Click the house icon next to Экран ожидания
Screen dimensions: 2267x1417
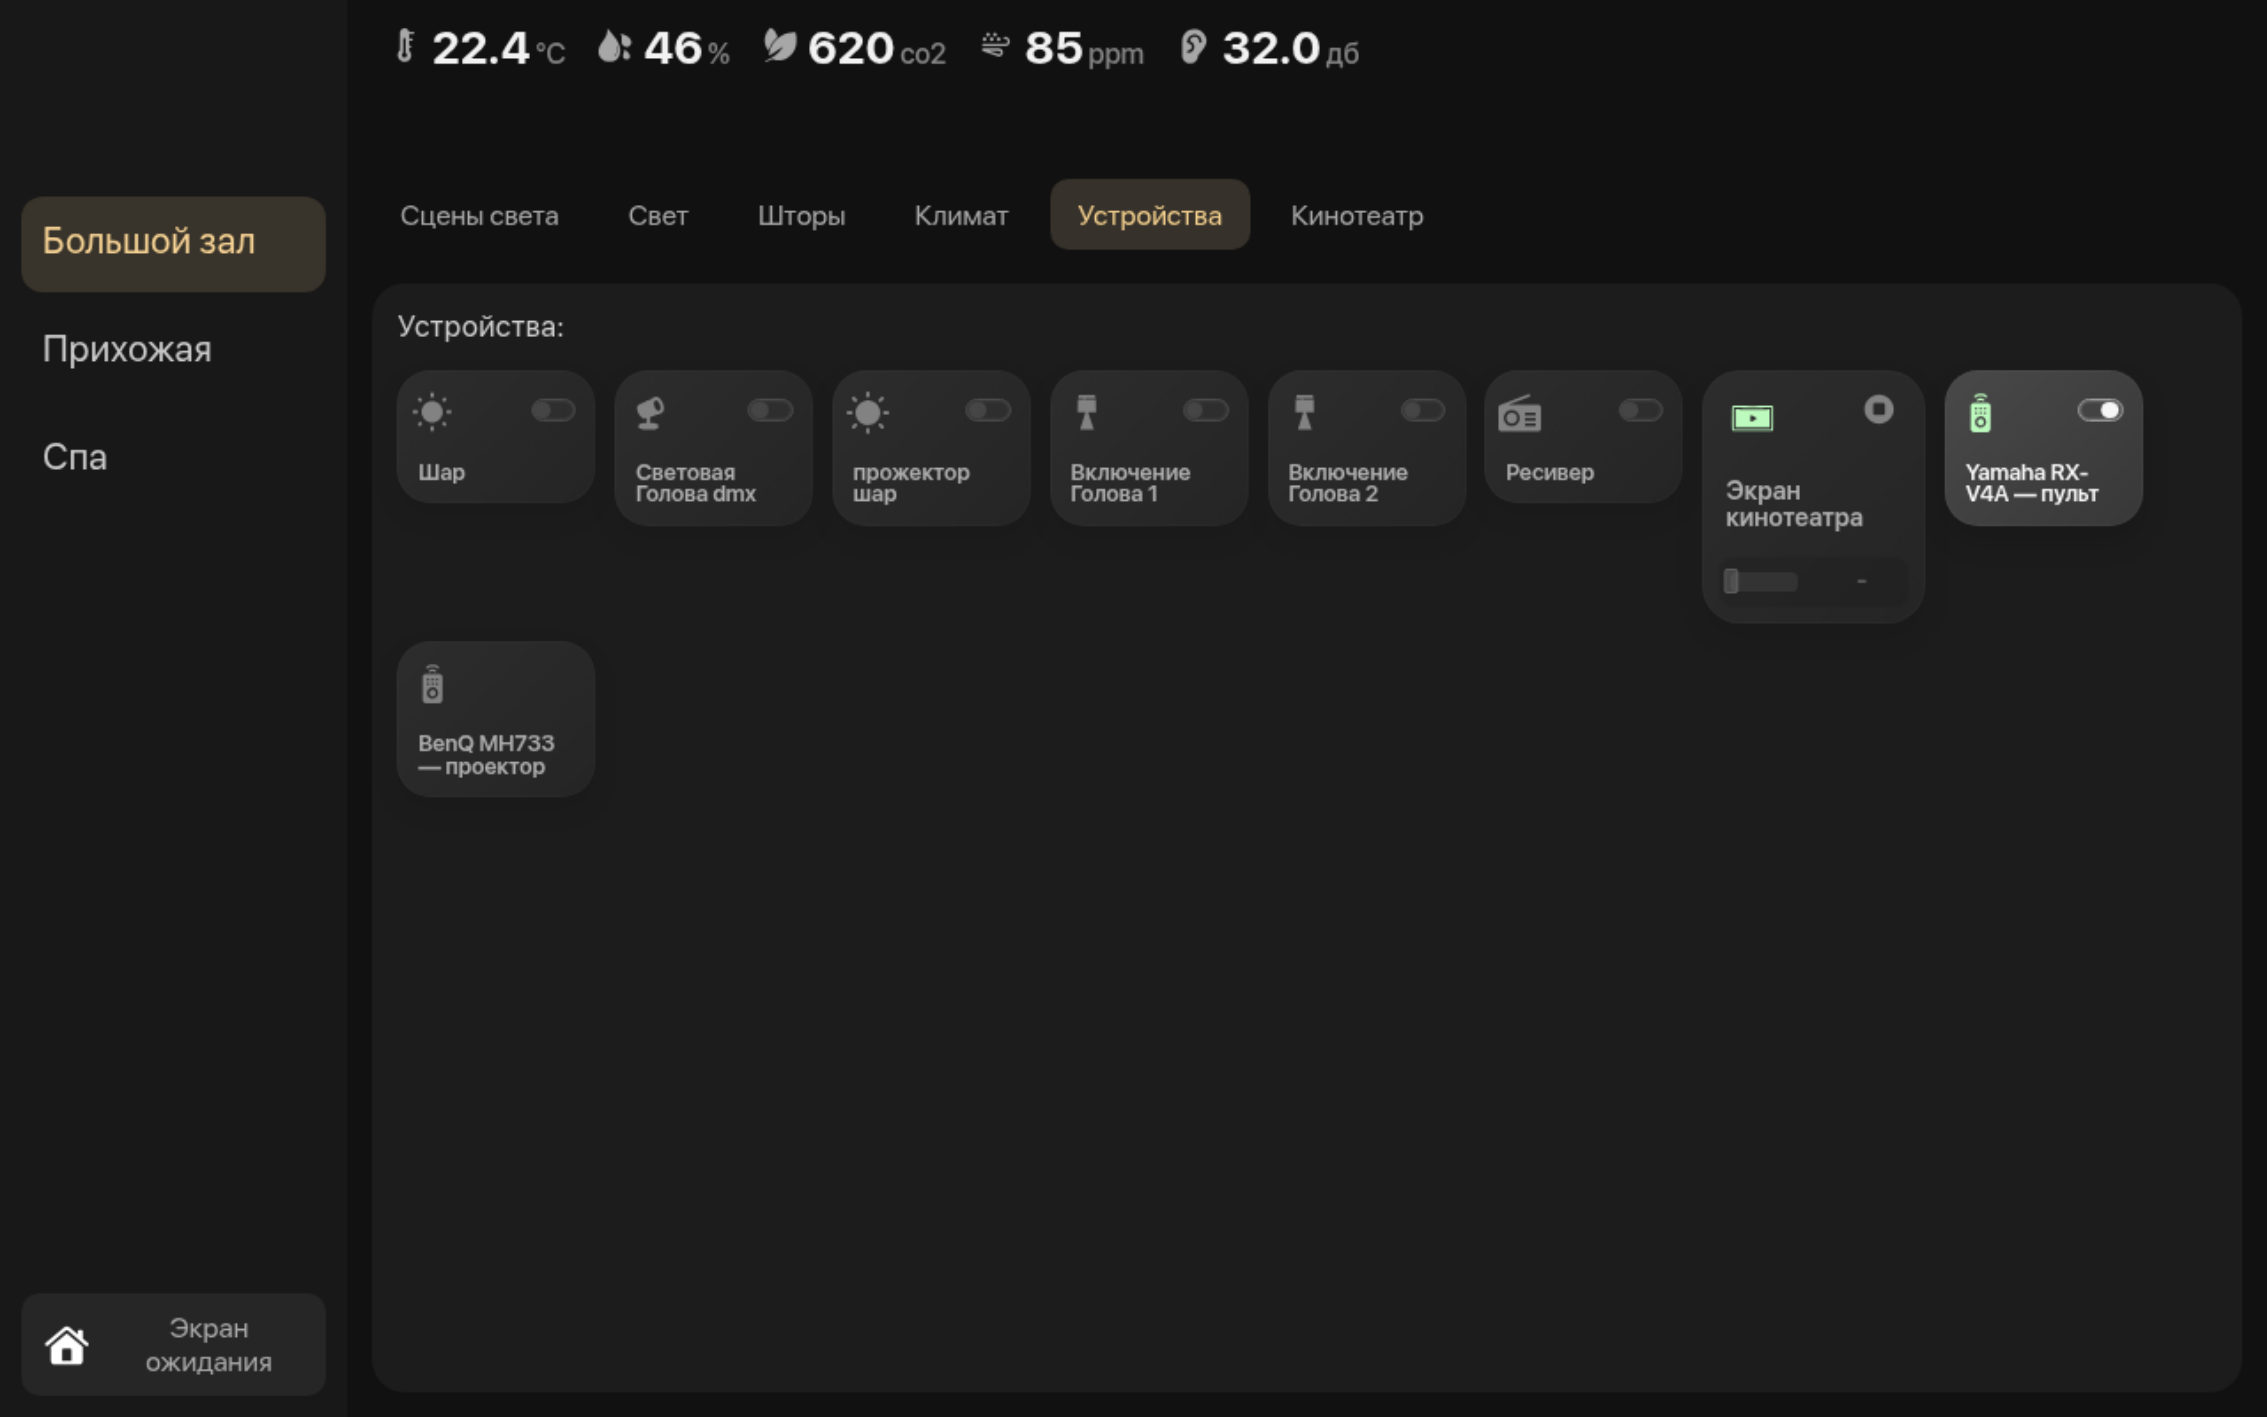point(67,1345)
